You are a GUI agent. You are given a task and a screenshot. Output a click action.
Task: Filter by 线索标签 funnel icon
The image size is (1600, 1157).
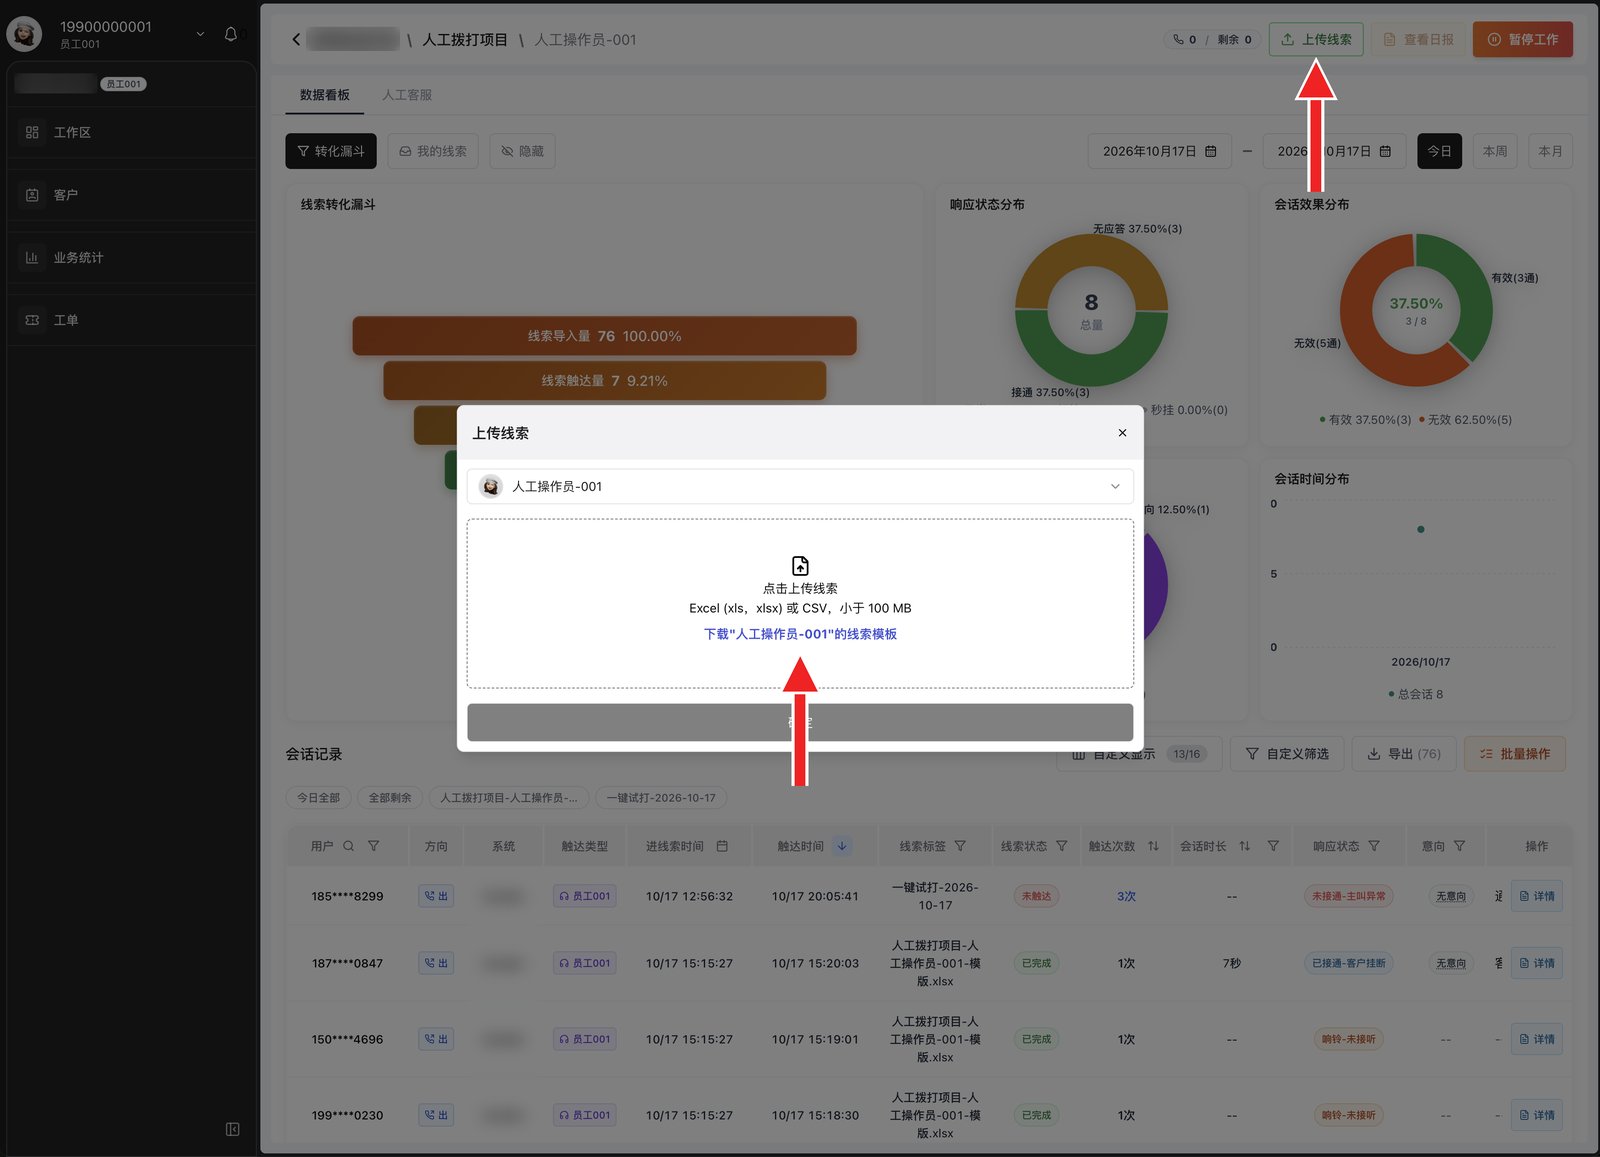[960, 846]
